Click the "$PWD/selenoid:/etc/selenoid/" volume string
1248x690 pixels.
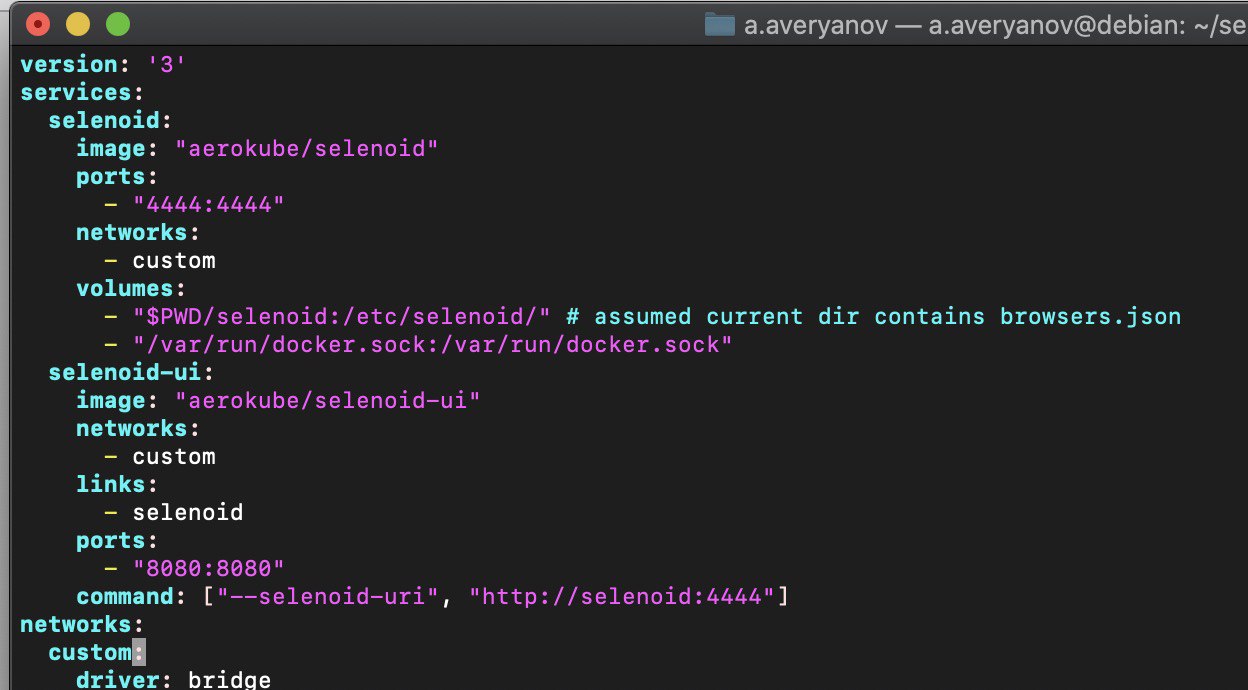342,317
